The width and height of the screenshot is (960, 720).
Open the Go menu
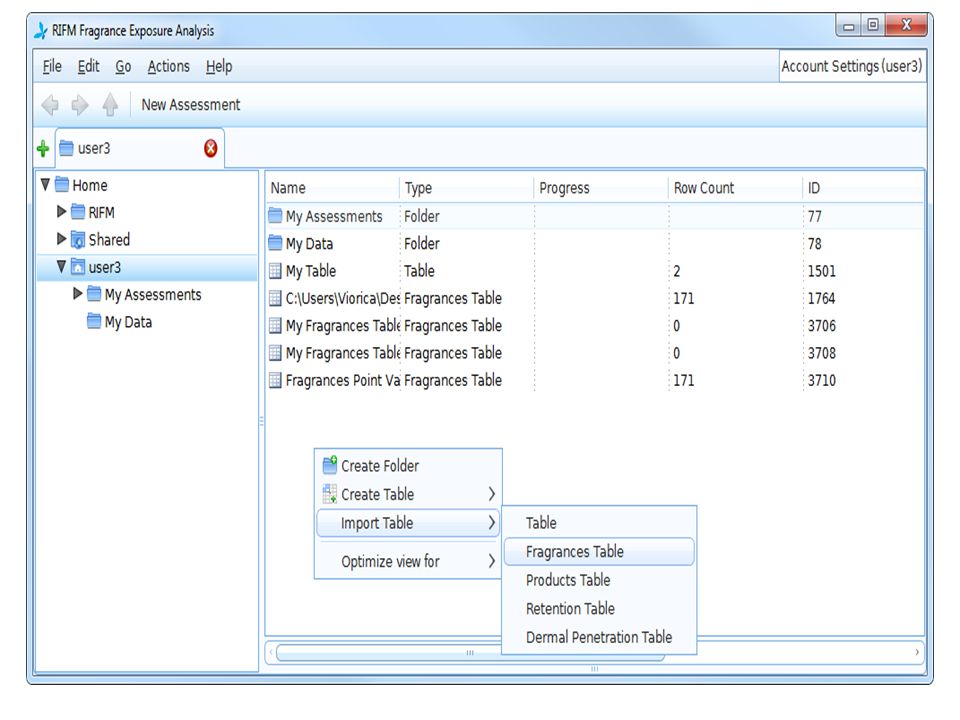point(123,66)
